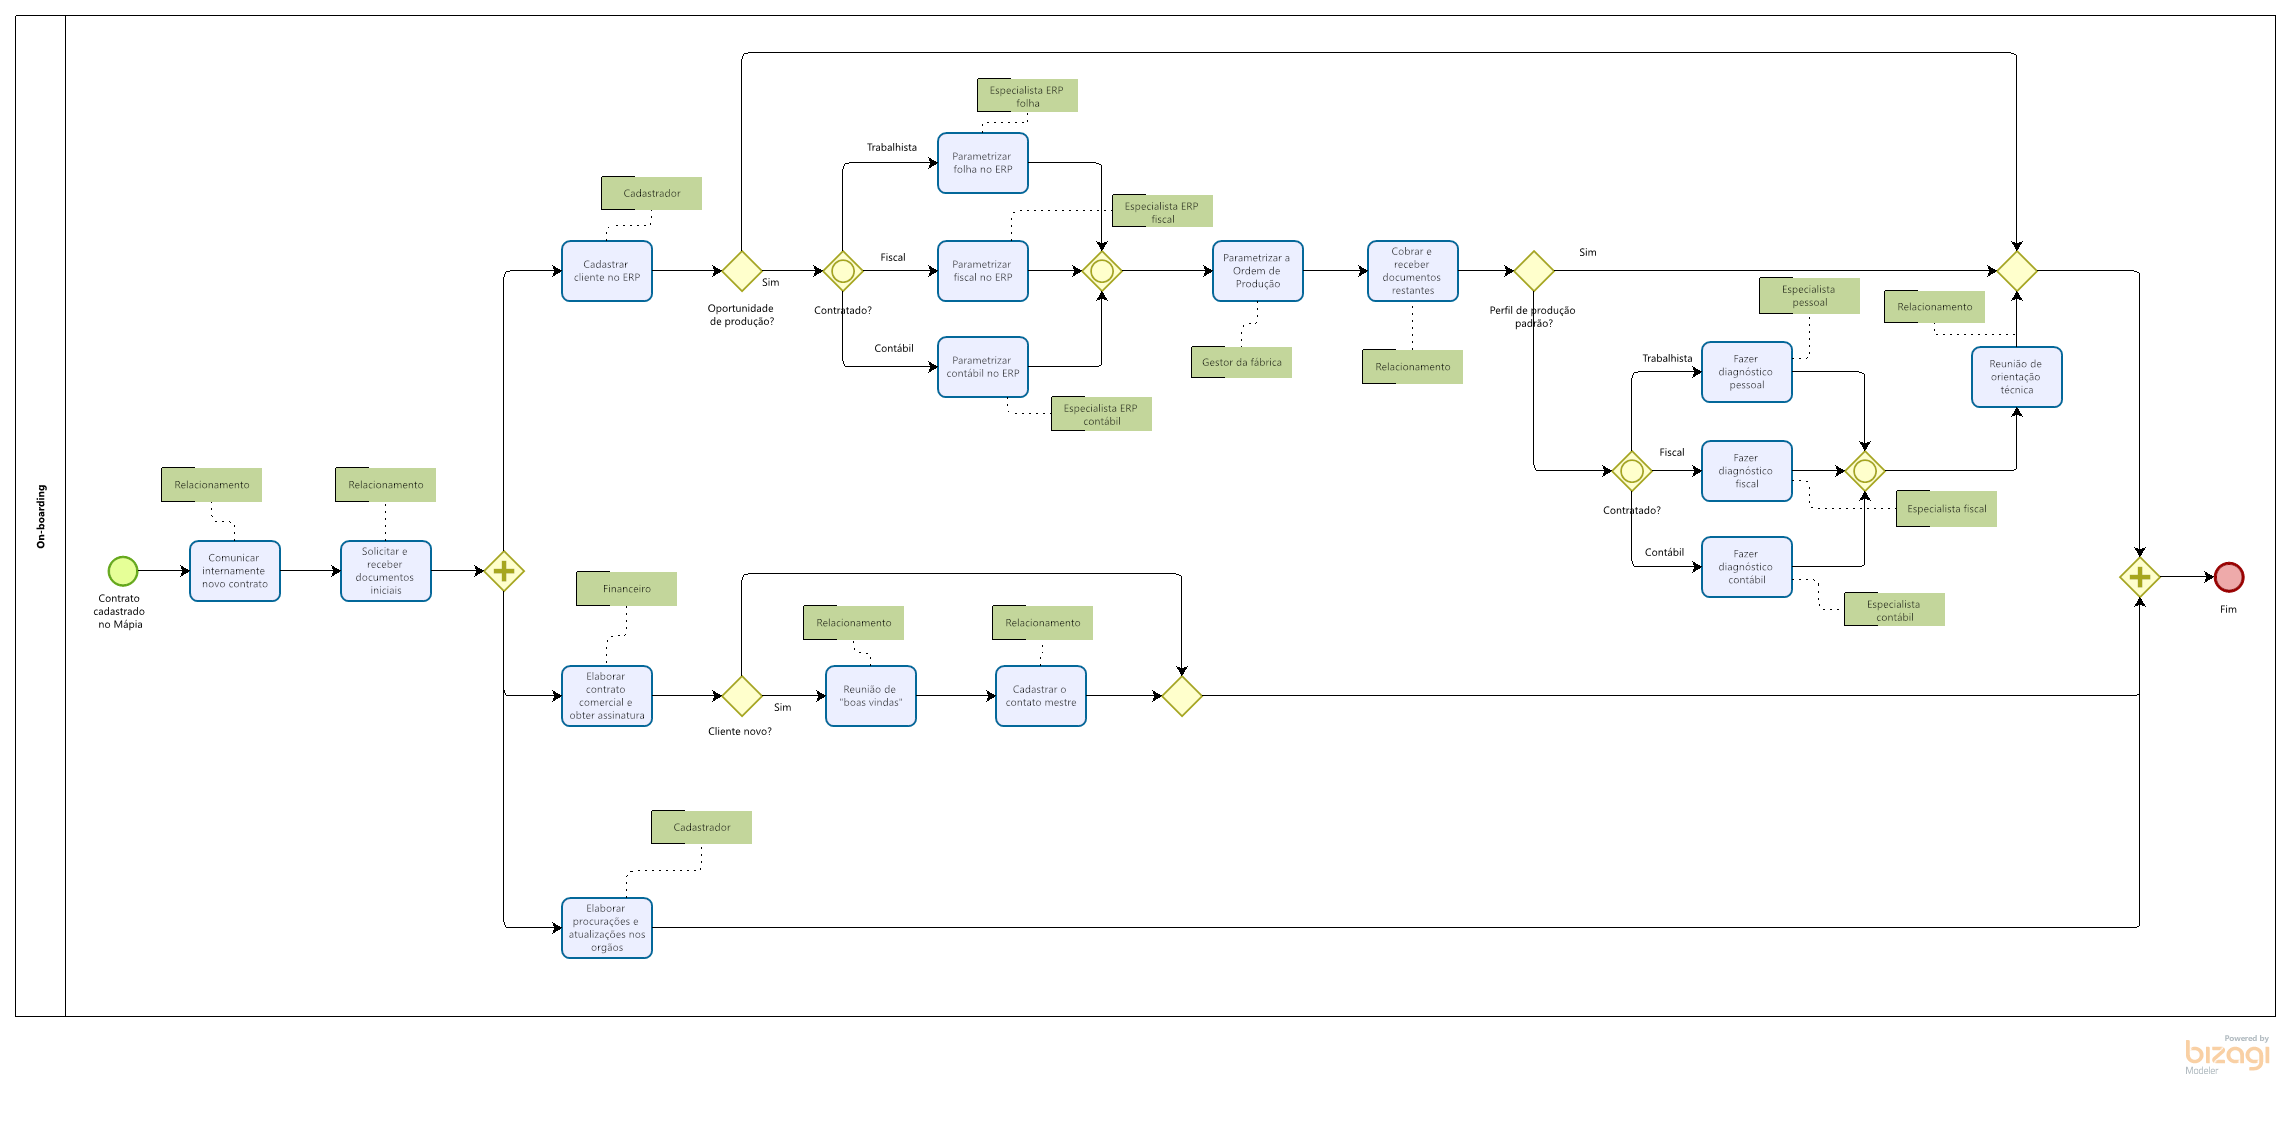The height and width of the screenshot is (1146, 2292).
Task: Click Especialista contábil annotation
Action: pyautogui.click(x=1895, y=610)
